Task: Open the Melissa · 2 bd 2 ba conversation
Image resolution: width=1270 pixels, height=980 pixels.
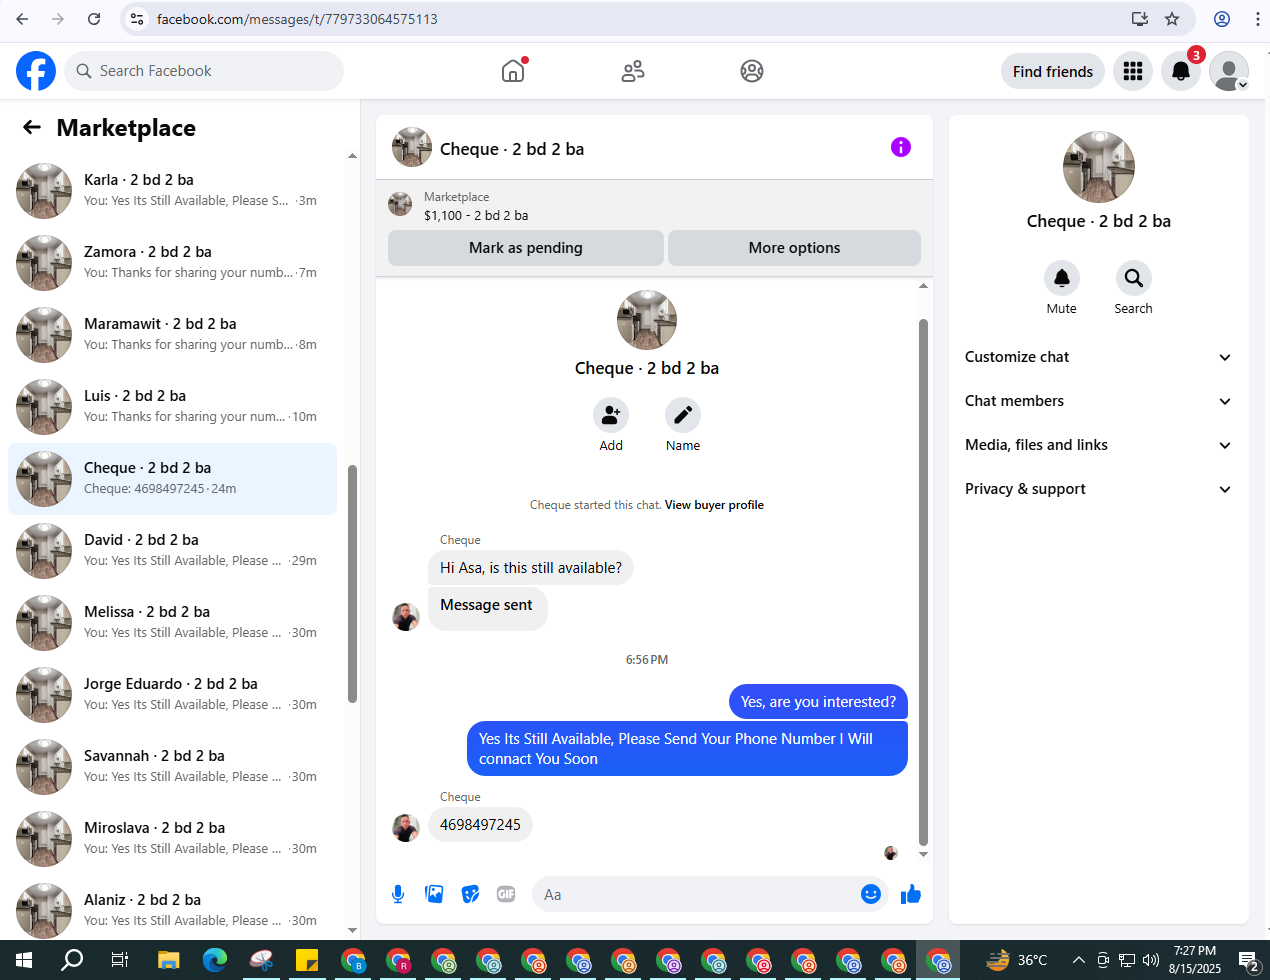Action: (x=172, y=623)
